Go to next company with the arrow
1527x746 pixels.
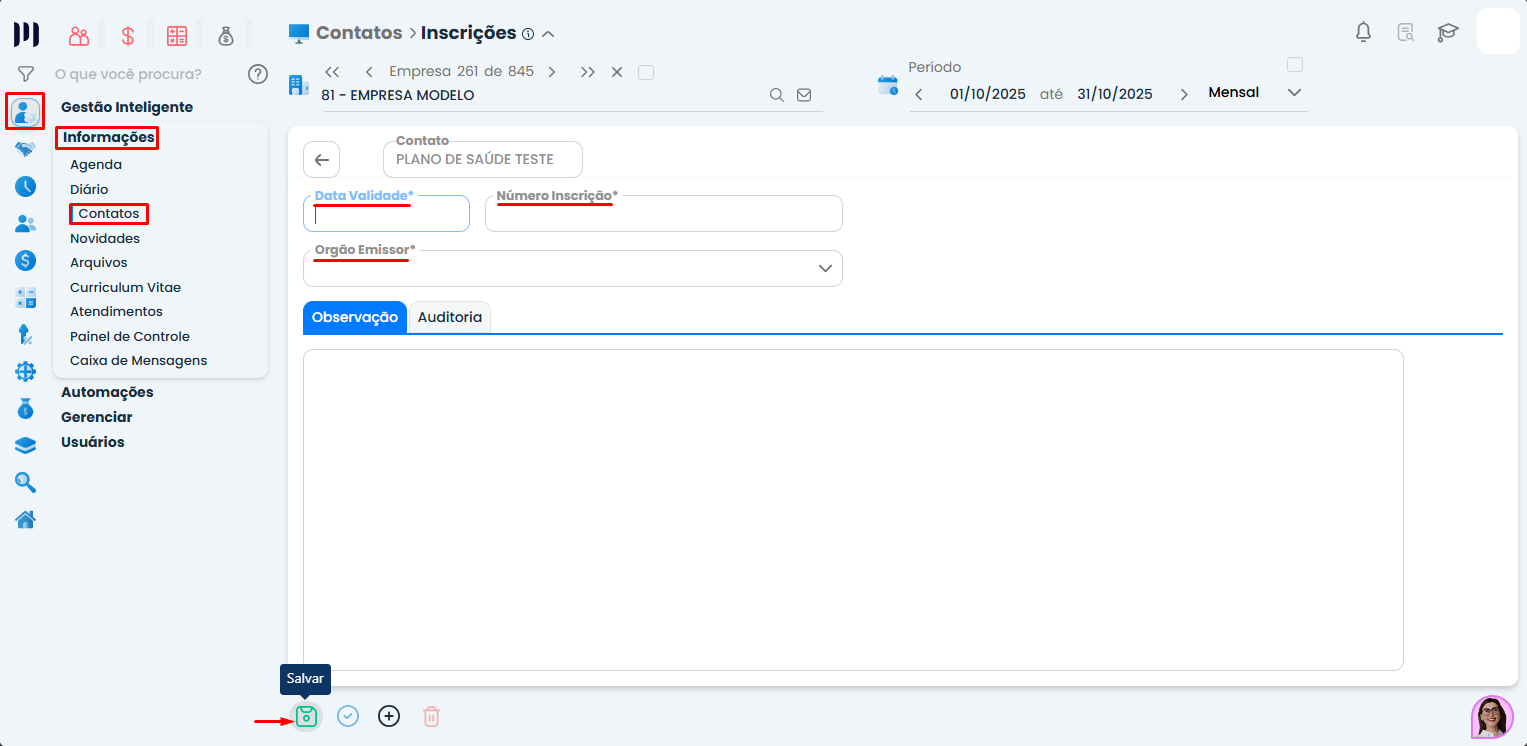552,72
